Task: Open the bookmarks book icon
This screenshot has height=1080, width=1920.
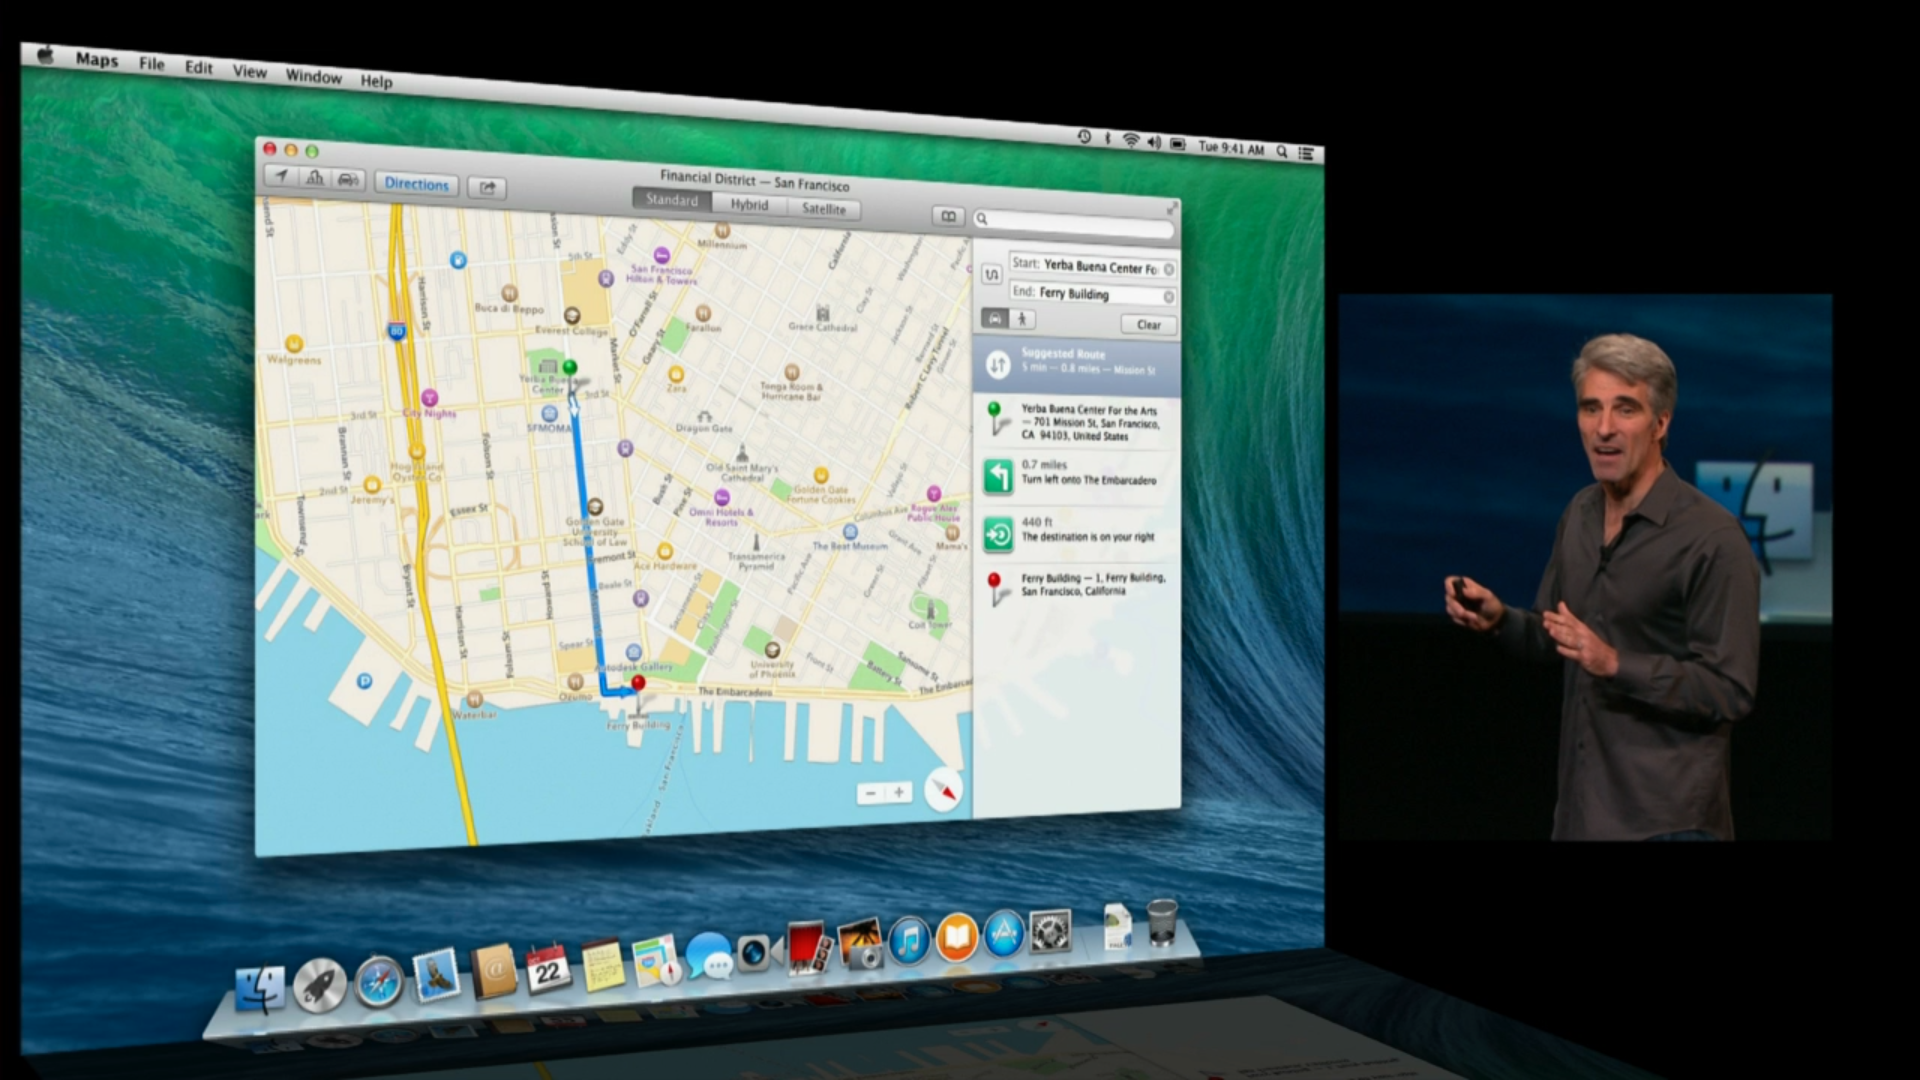Action: coord(947,216)
